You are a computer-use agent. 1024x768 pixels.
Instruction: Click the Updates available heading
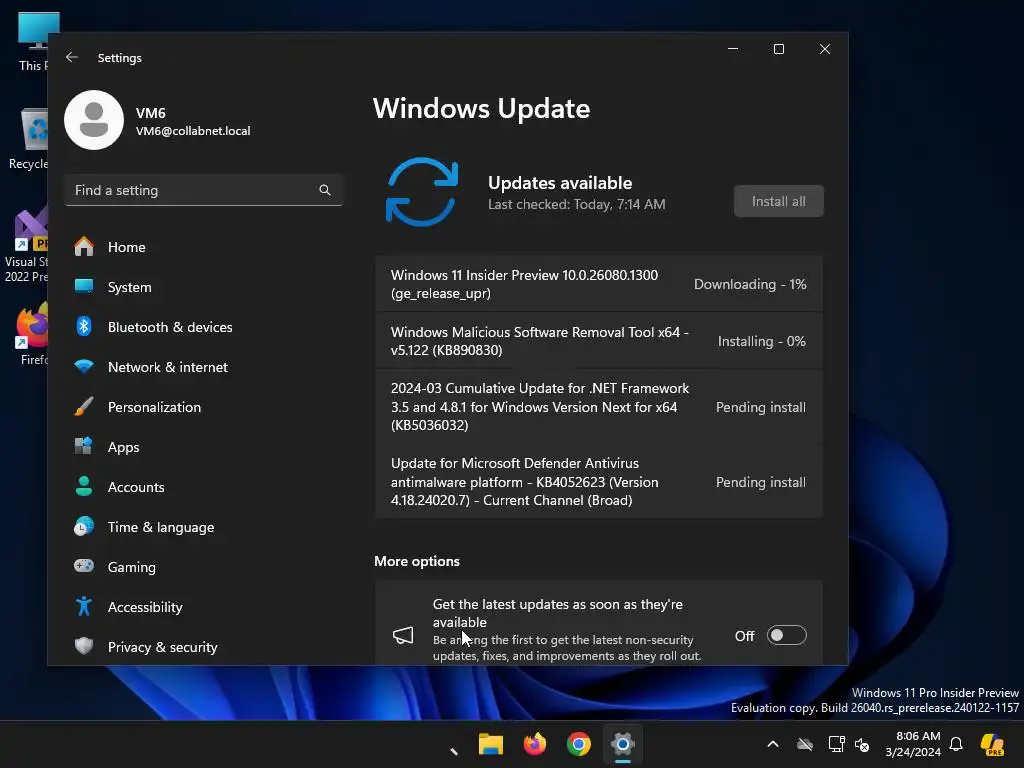(560, 183)
